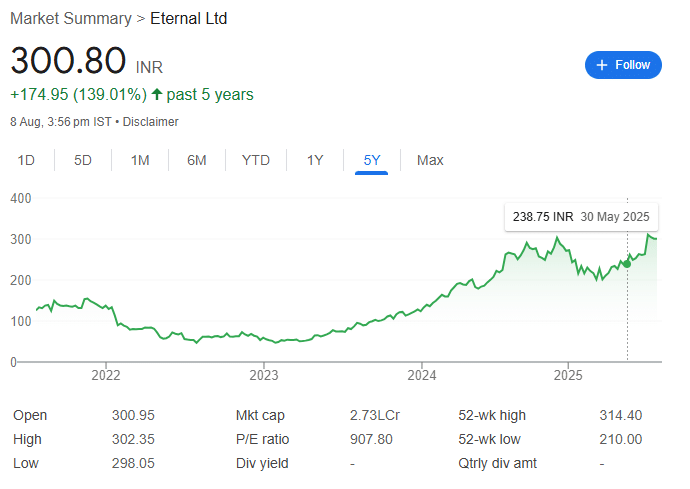The image size is (690, 489).
Task: Switch chart to 1D range
Action: pyautogui.click(x=26, y=160)
